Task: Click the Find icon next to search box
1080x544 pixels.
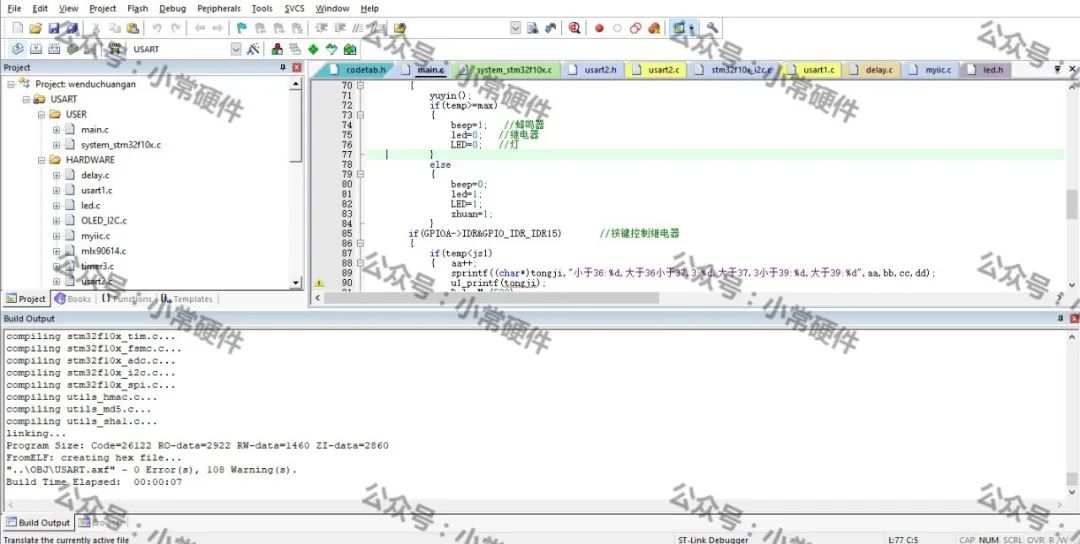Action: coord(532,28)
